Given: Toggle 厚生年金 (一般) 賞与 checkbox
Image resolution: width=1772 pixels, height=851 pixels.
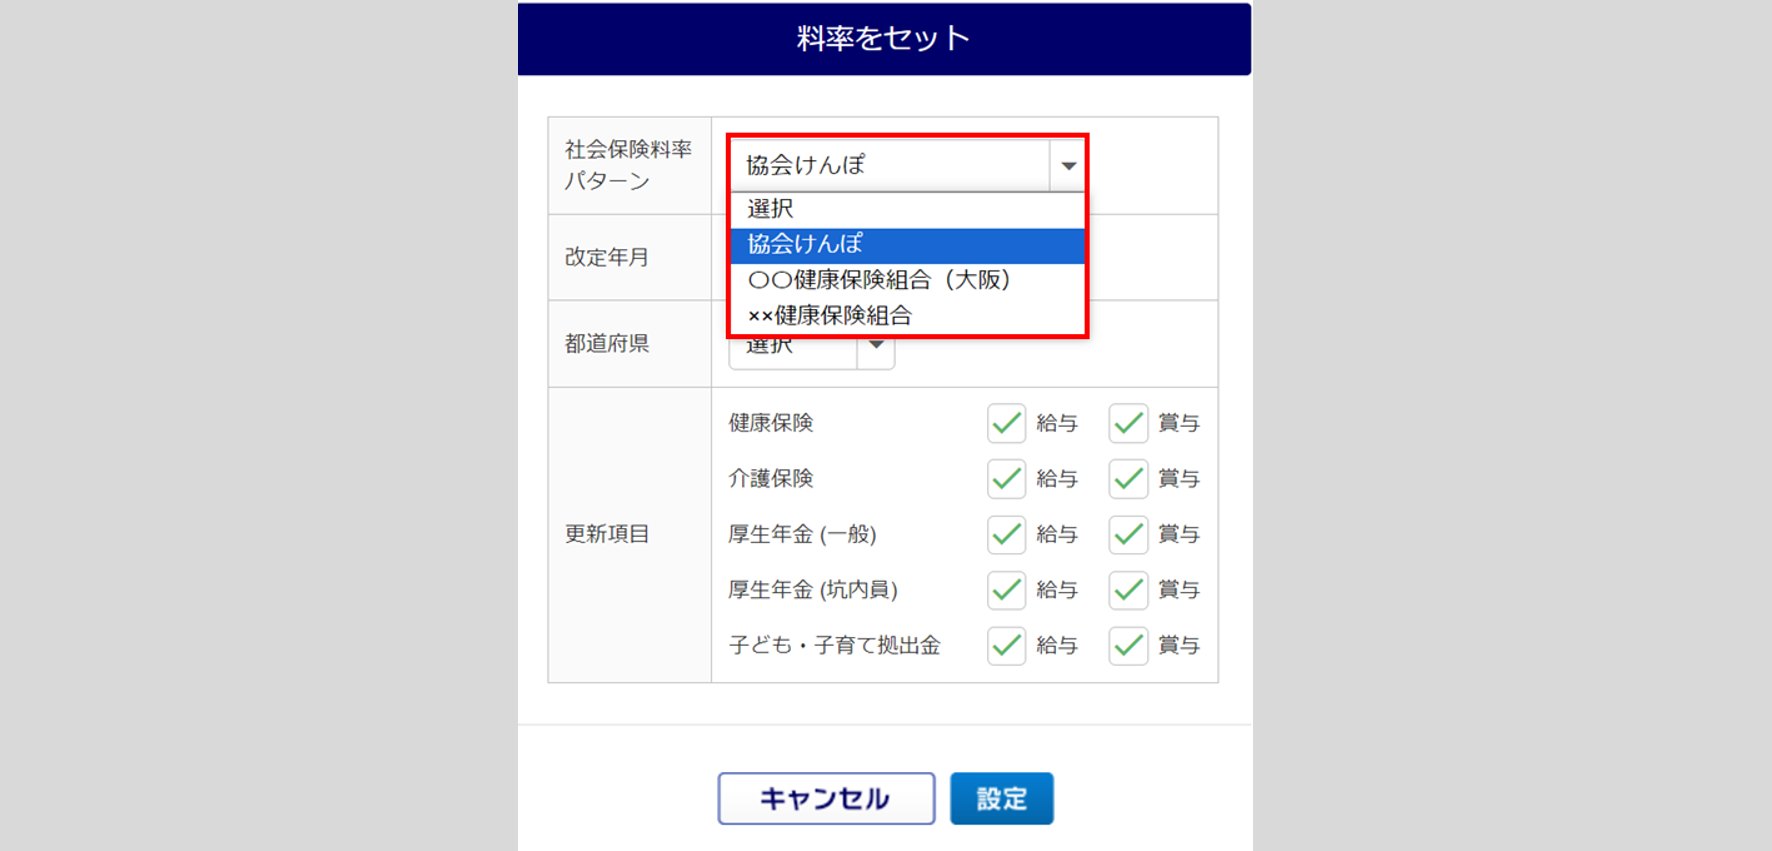Looking at the screenshot, I should pyautogui.click(x=1128, y=534).
